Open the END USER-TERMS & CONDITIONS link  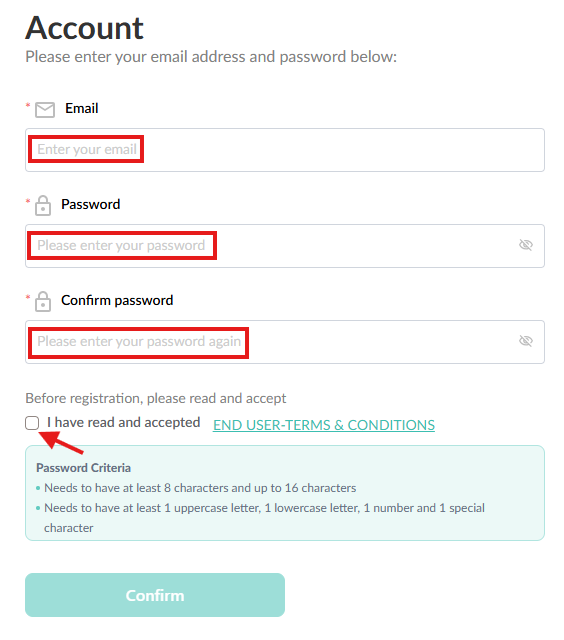(324, 425)
